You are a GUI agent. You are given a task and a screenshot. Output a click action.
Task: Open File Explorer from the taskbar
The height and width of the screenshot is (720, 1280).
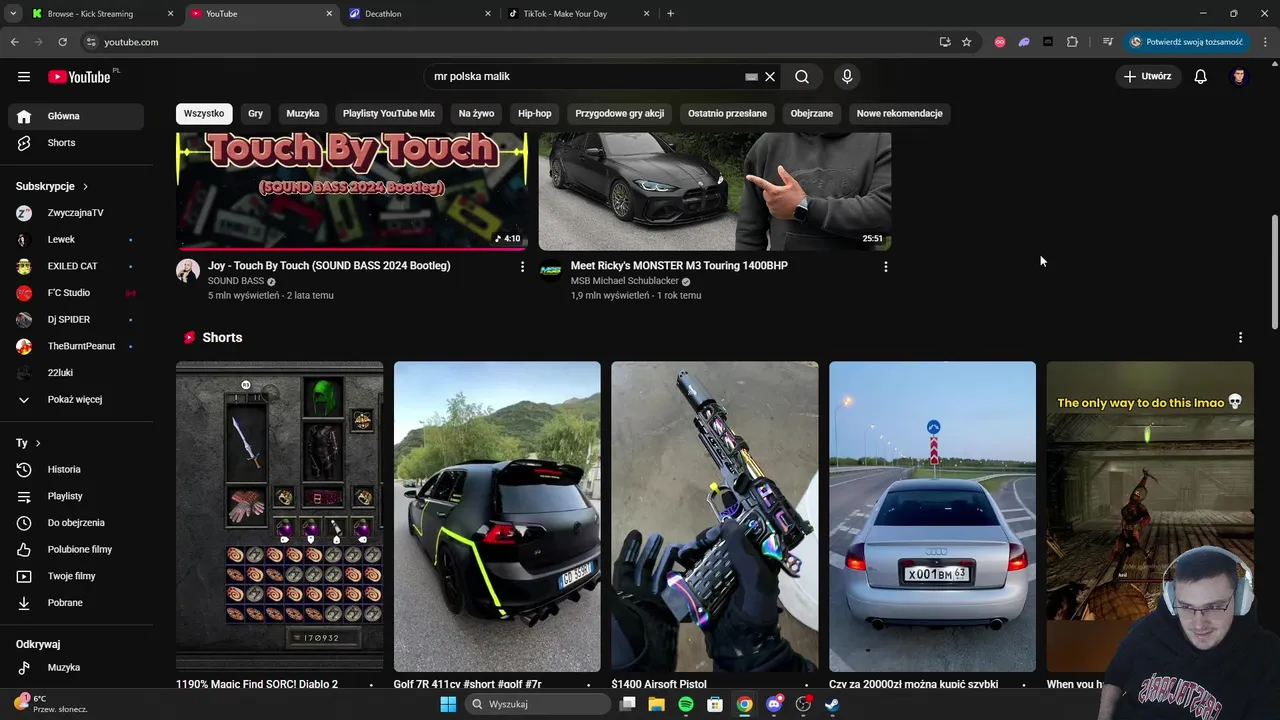pyautogui.click(x=656, y=704)
